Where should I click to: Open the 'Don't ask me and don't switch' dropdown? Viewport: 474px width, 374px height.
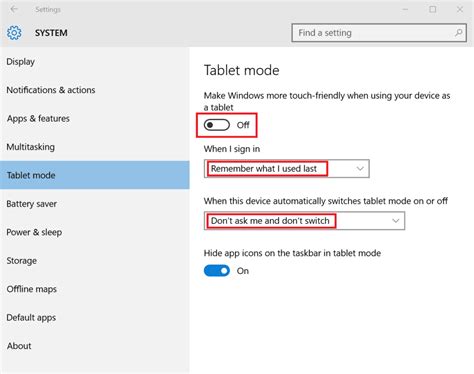tap(304, 221)
